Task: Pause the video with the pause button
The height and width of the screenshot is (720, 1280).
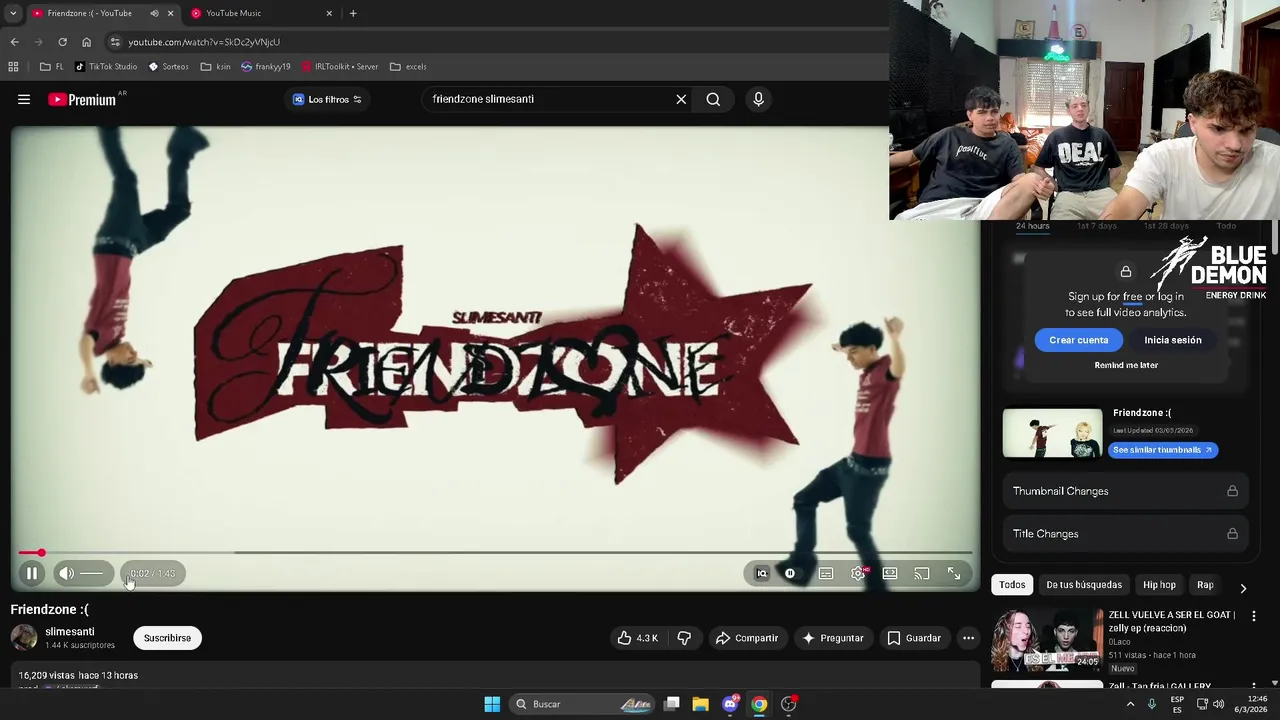Action: pyautogui.click(x=31, y=574)
